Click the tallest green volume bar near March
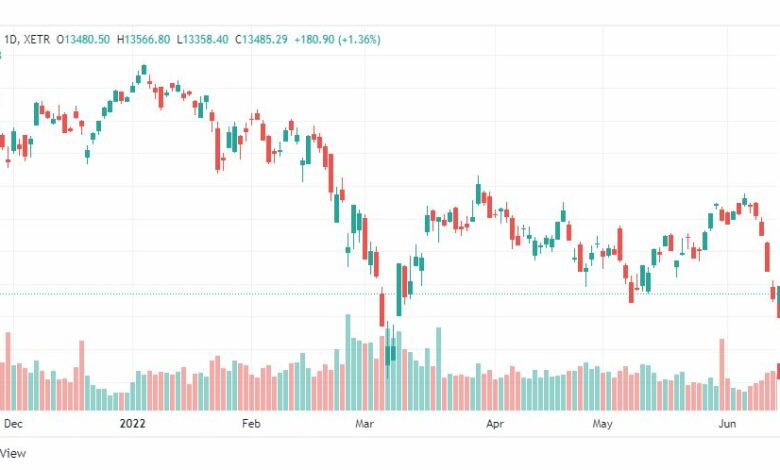The image size is (780, 470). point(348,362)
